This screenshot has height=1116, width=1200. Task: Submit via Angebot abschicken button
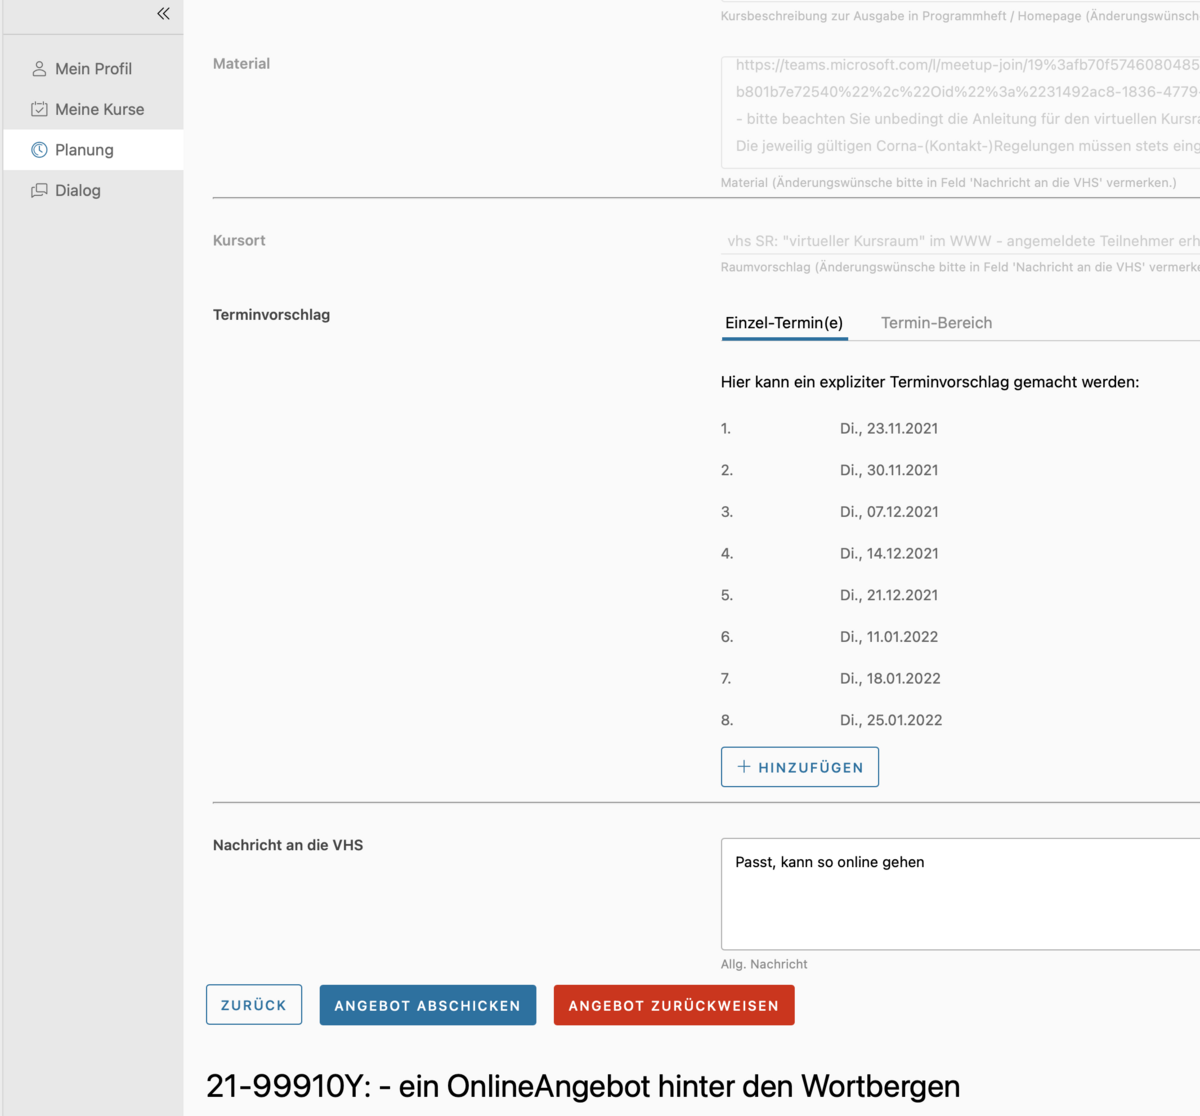coord(427,1005)
